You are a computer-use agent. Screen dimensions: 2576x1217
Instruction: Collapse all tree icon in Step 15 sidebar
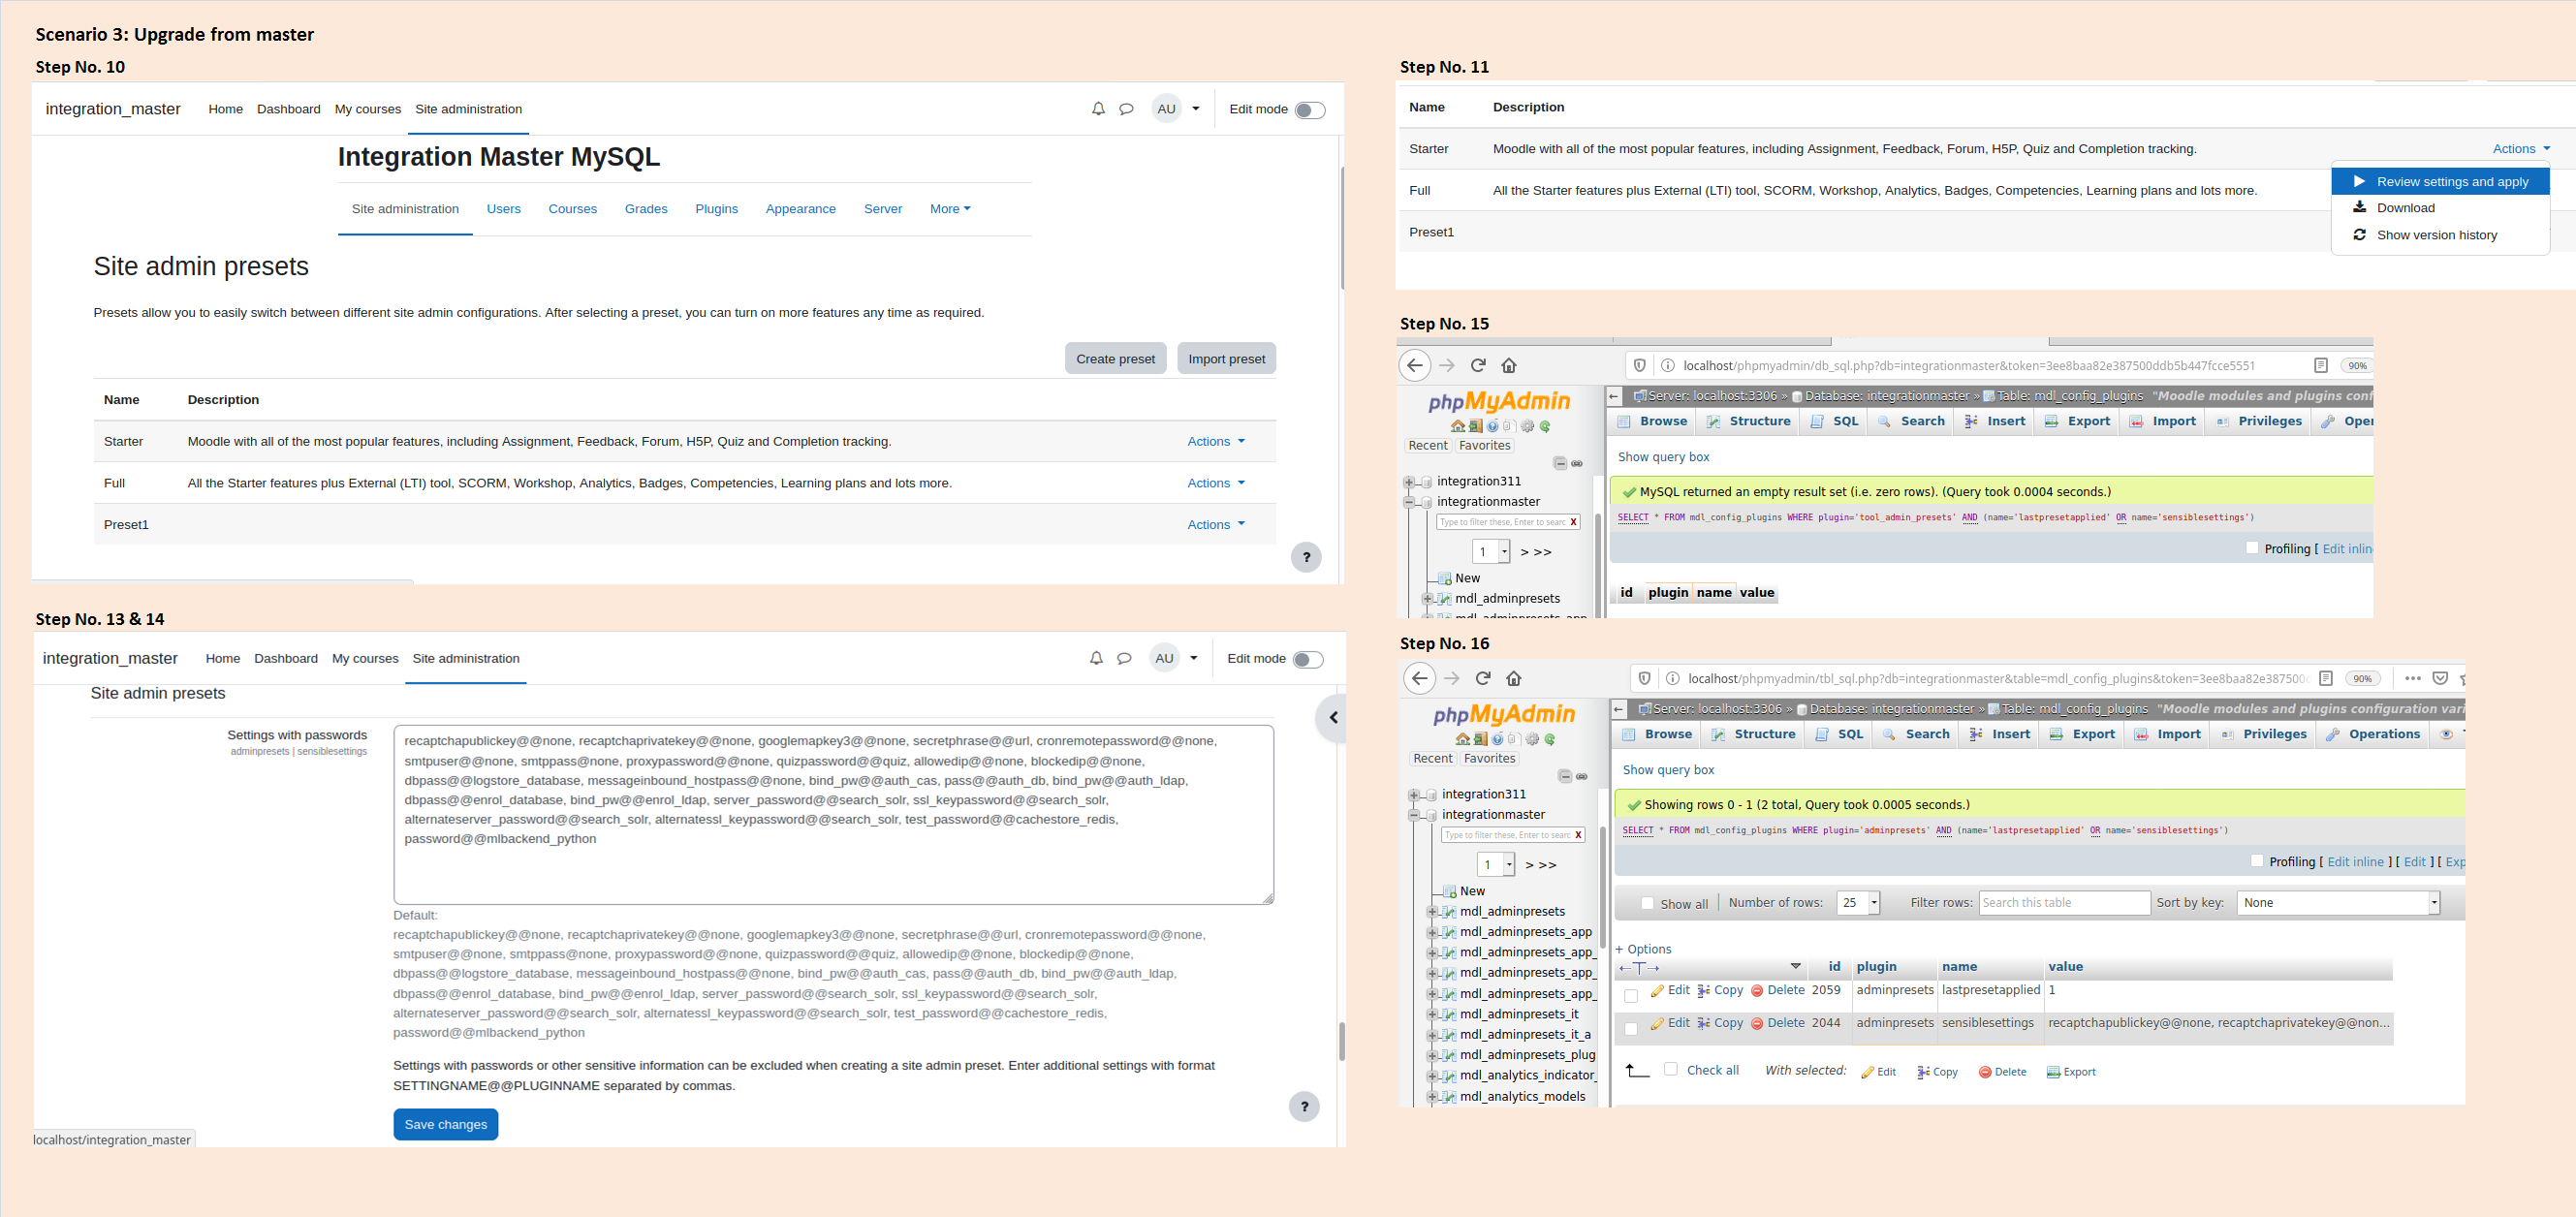tap(1560, 463)
